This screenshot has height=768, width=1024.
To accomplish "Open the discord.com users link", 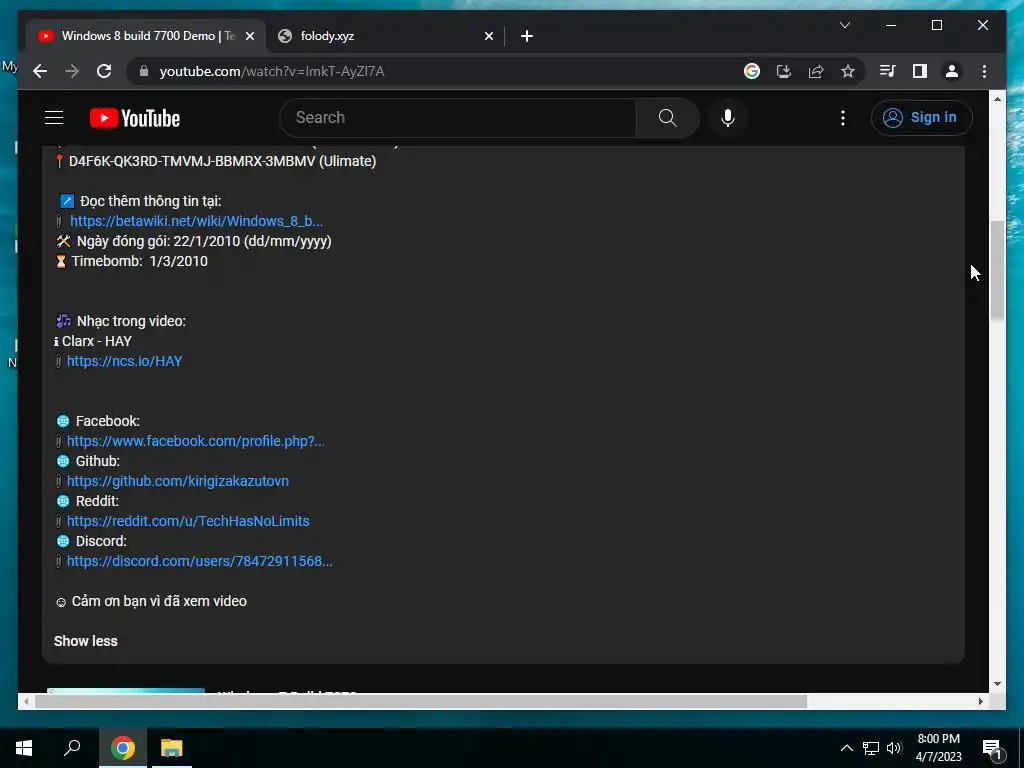I will click(x=200, y=561).
